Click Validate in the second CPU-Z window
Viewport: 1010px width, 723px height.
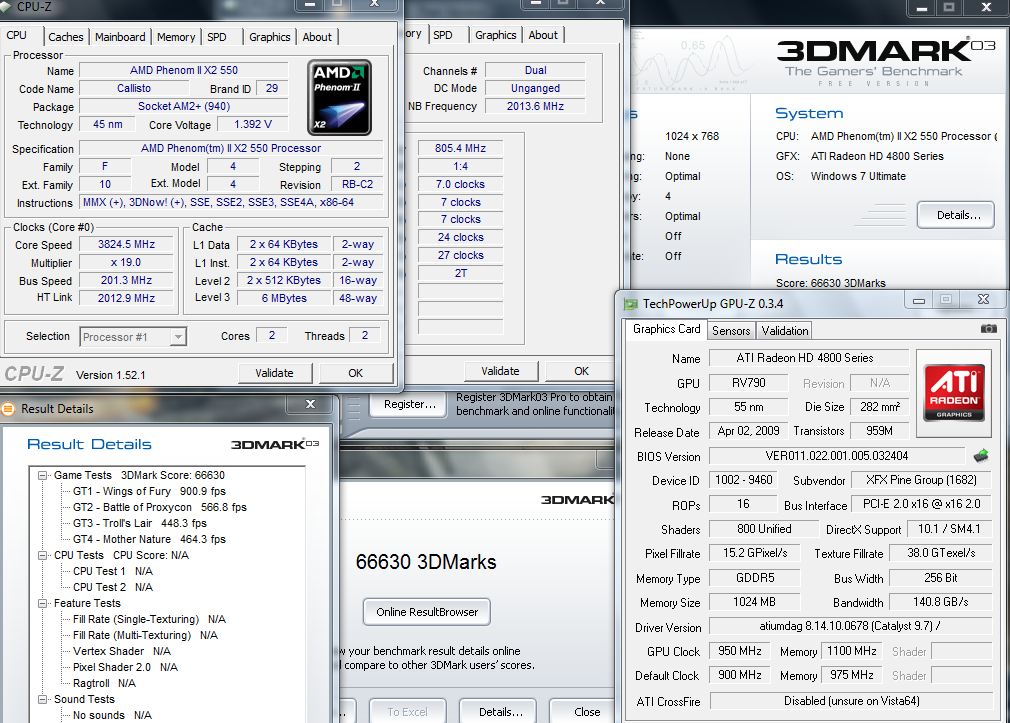point(500,371)
